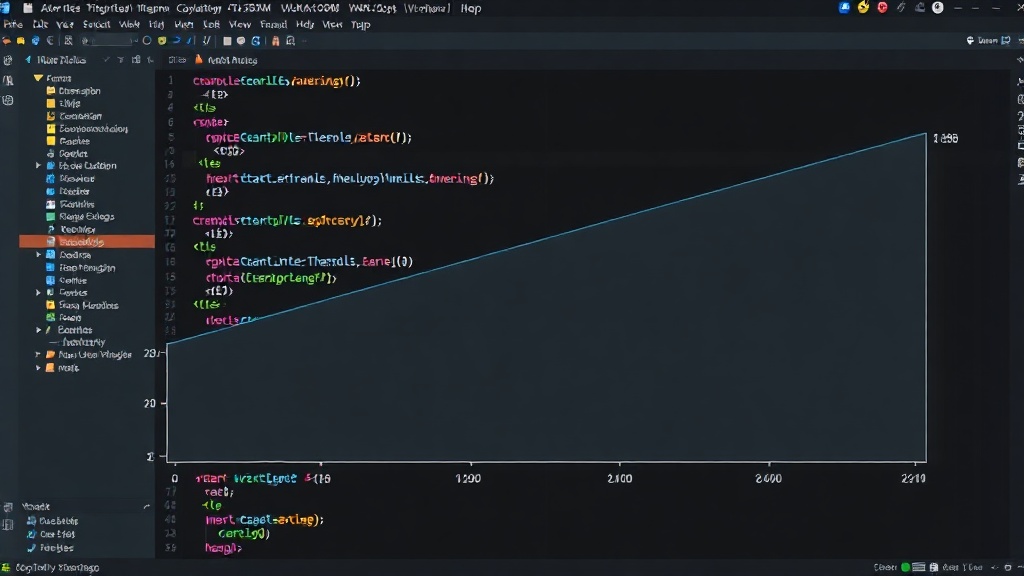Open the dropdown field in the toolbar

pos(108,40)
